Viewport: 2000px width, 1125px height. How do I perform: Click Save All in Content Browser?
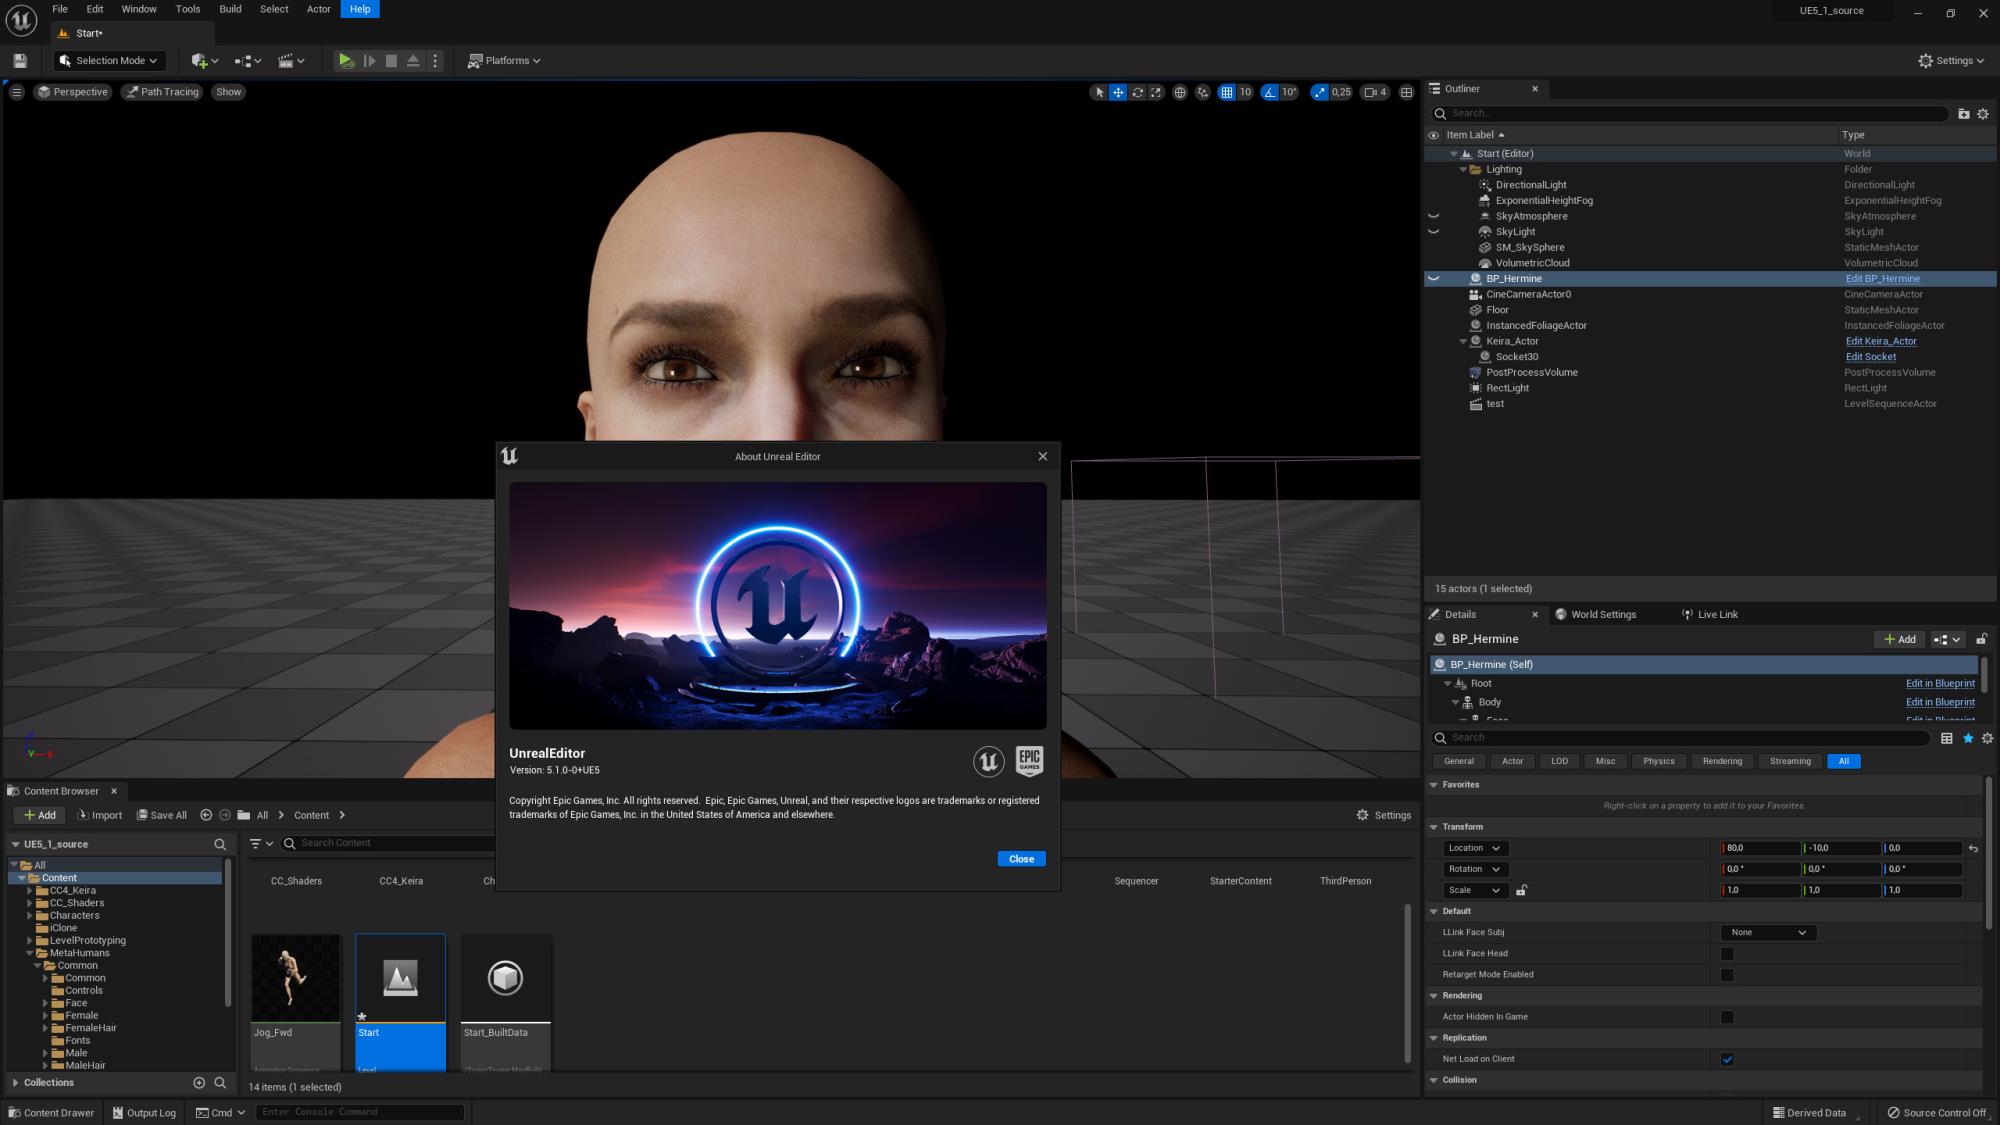coord(162,815)
